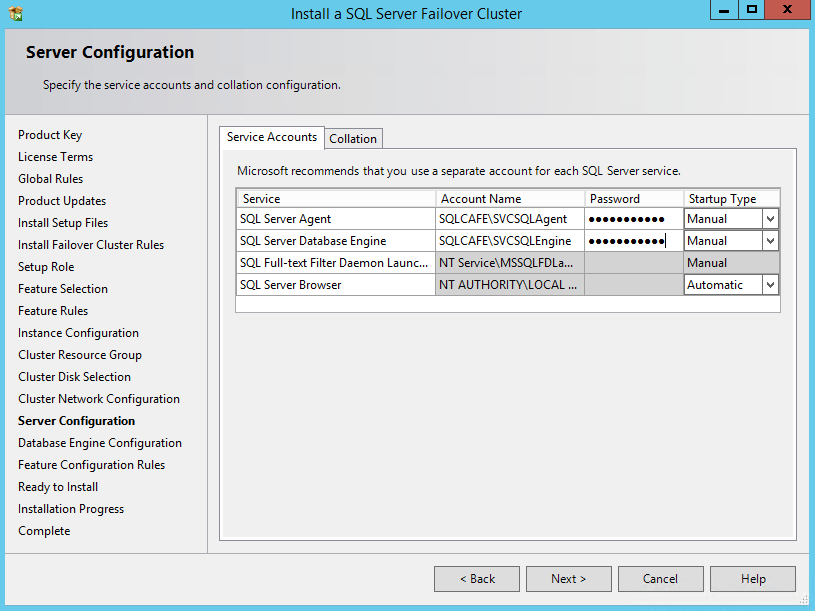The width and height of the screenshot is (815, 611).
Task: Click the Startup Type column header
Action: click(731, 198)
